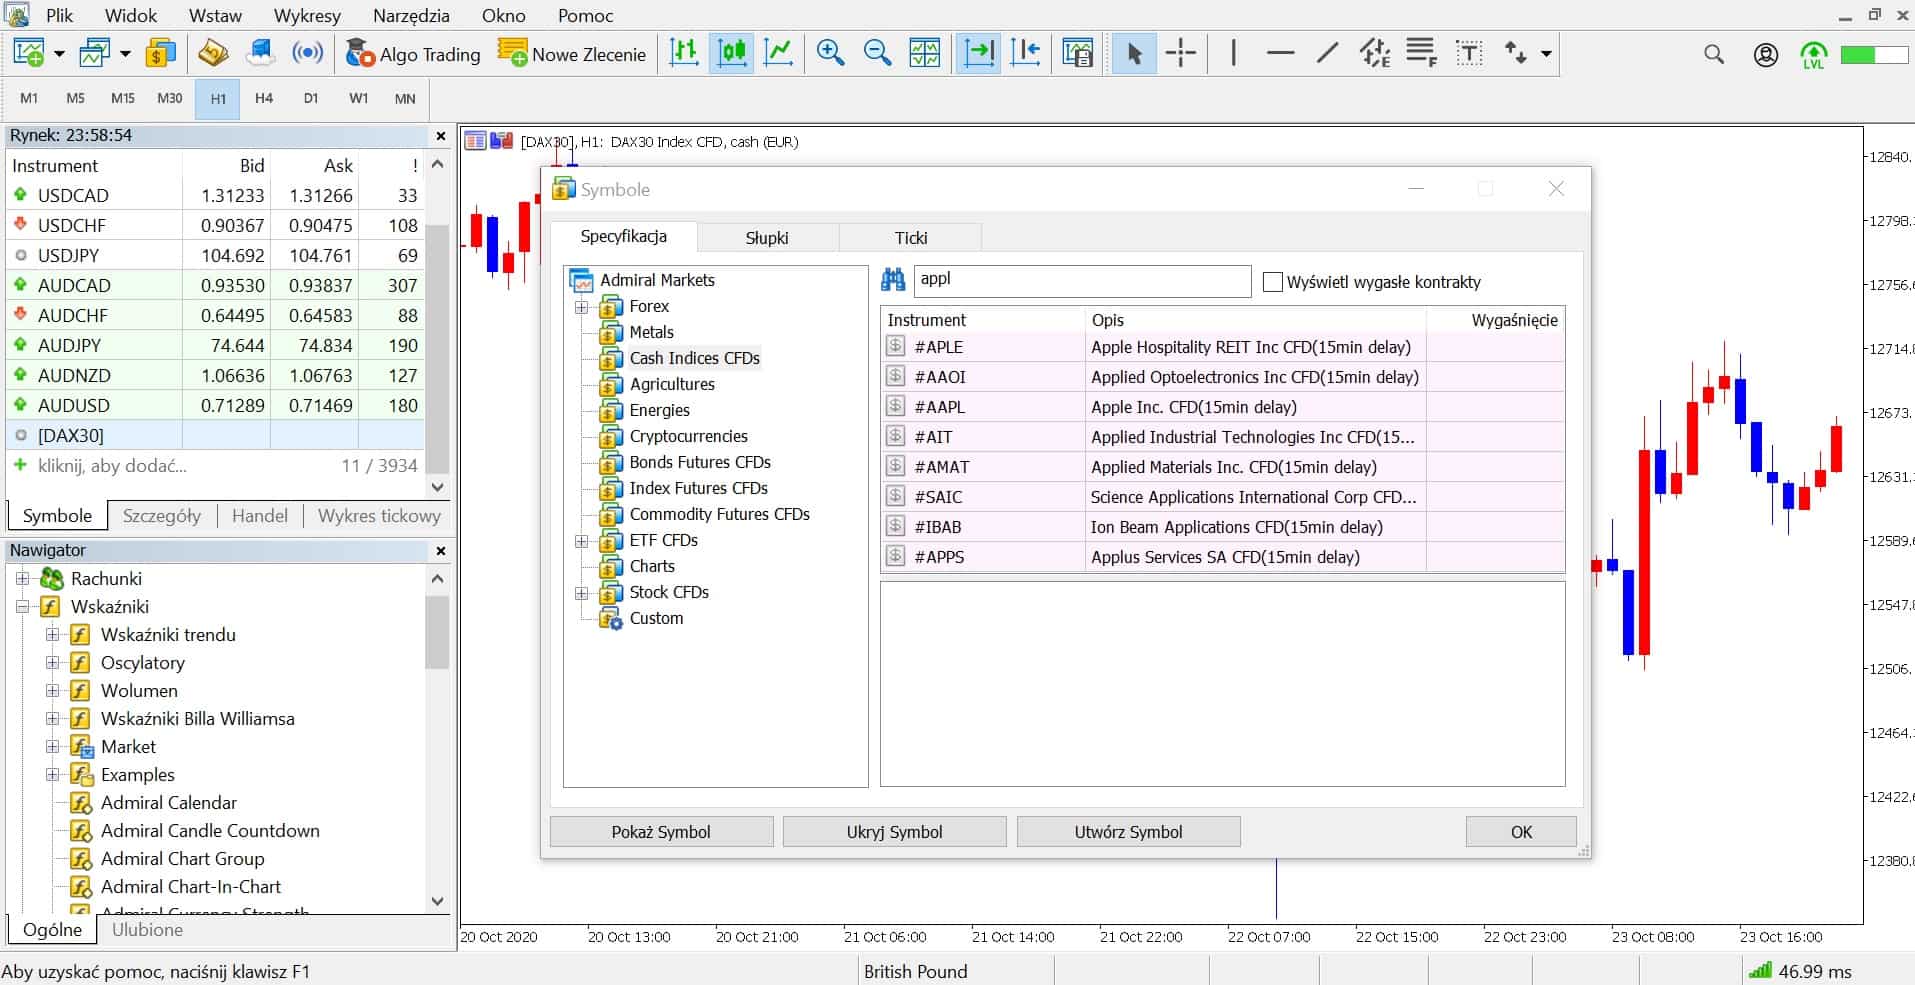The height and width of the screenshot is (985, 1915).
Task: Select the M1 timeframe
Action: [29, 98]
